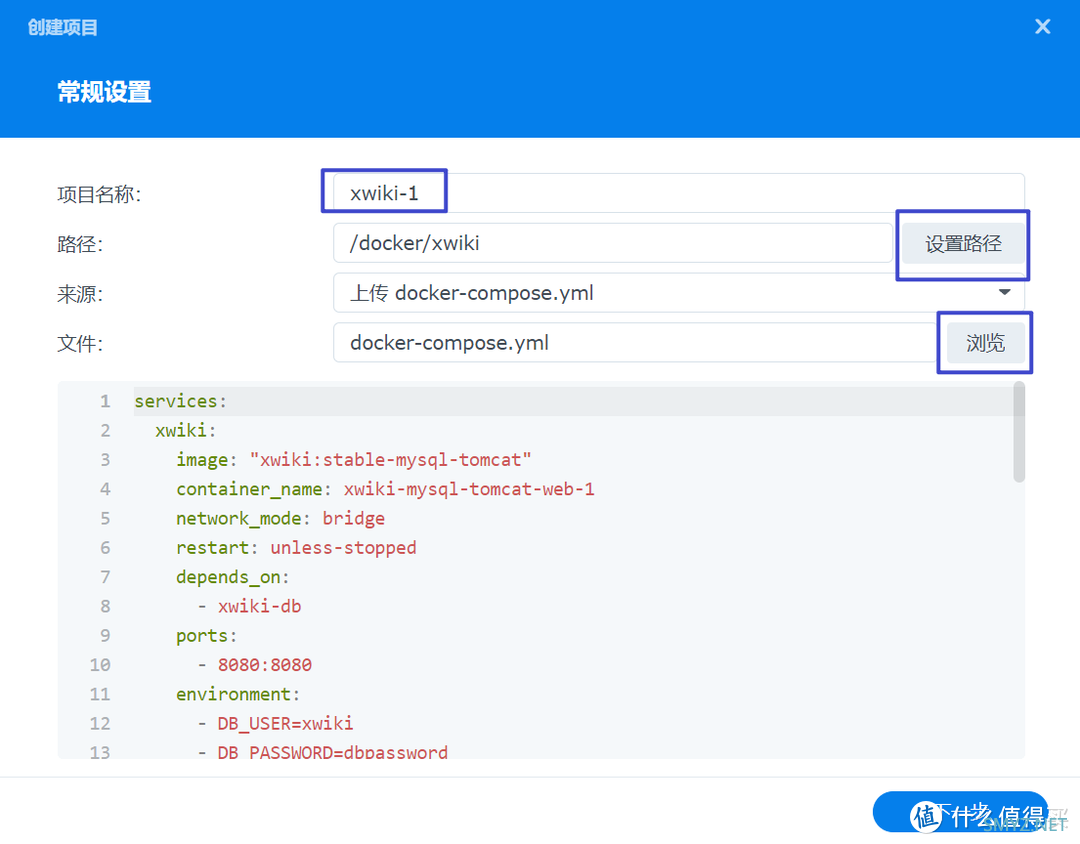The image size is (1080, 844).
Task: Open the 来源 source dropdown
Action: pos(678,293)
